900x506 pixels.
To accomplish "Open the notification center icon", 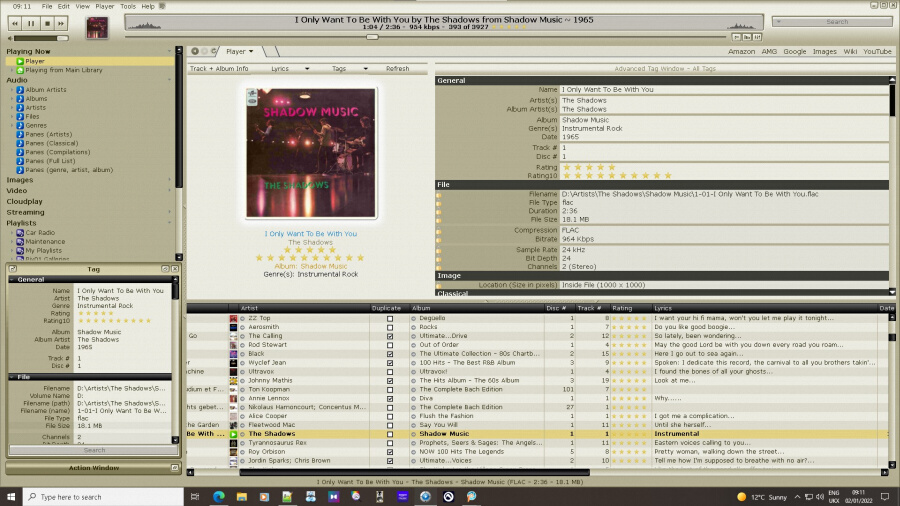I will (885, 497).
